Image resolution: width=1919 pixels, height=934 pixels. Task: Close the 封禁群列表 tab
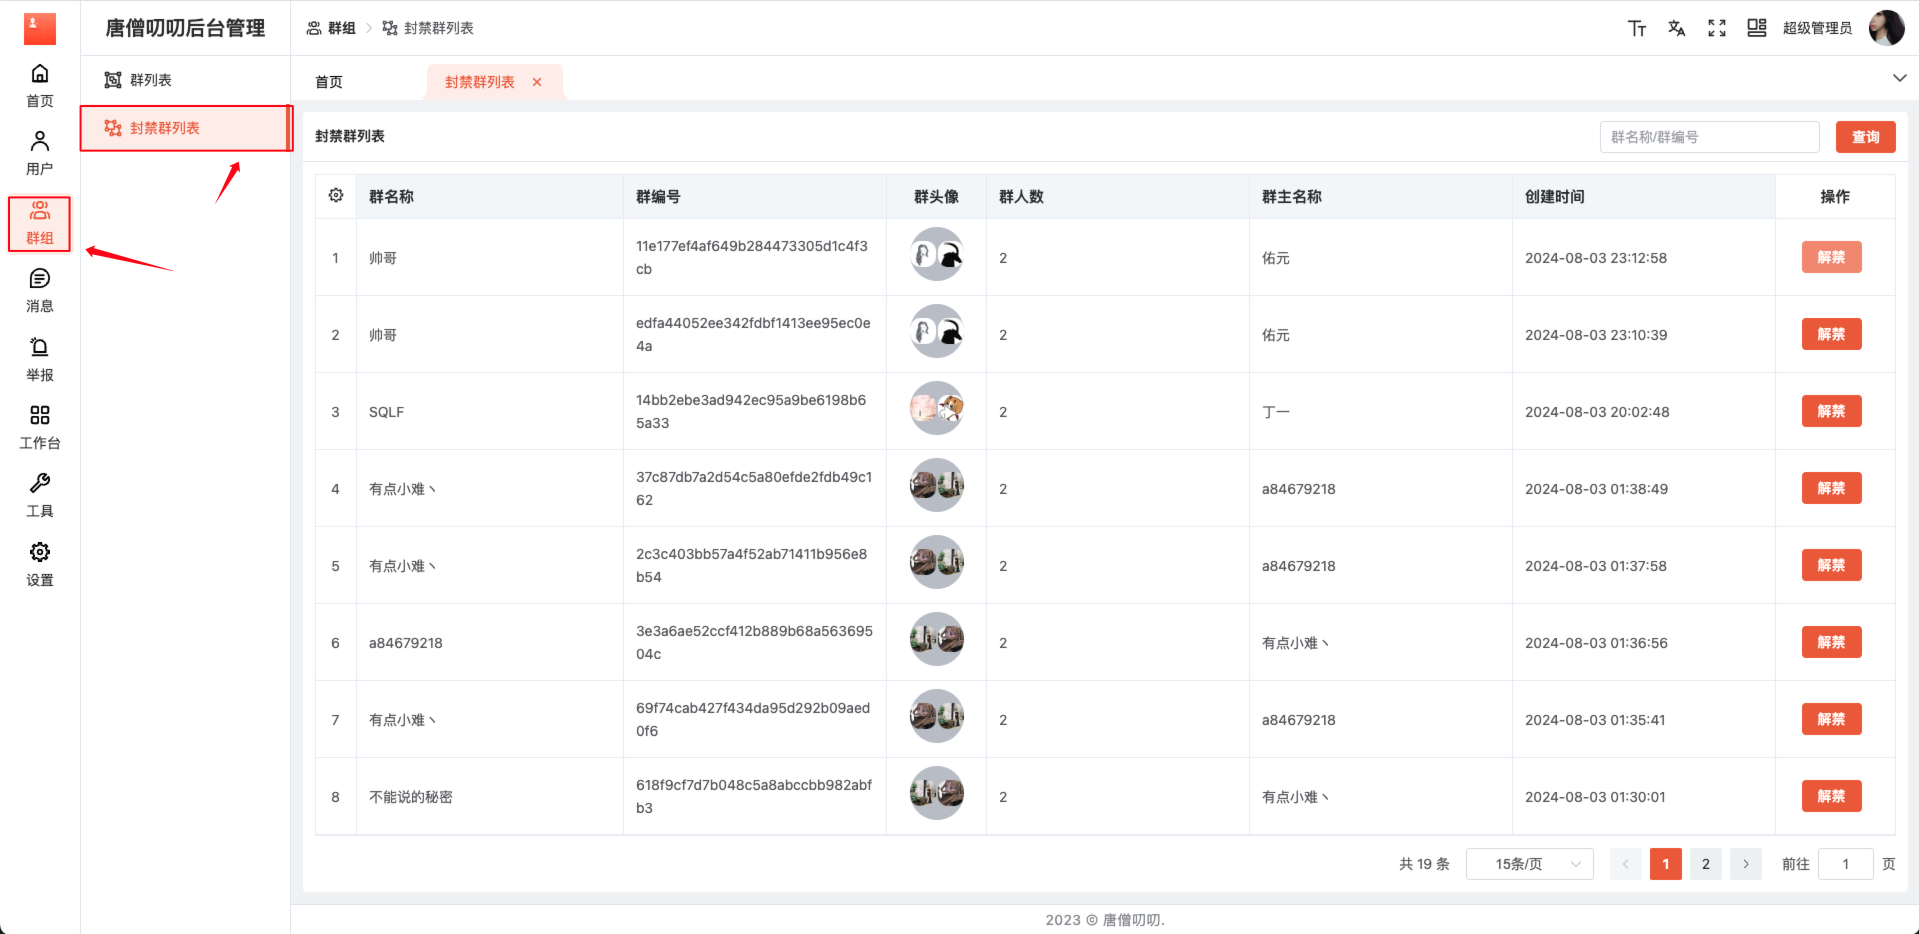coord(537,82)
